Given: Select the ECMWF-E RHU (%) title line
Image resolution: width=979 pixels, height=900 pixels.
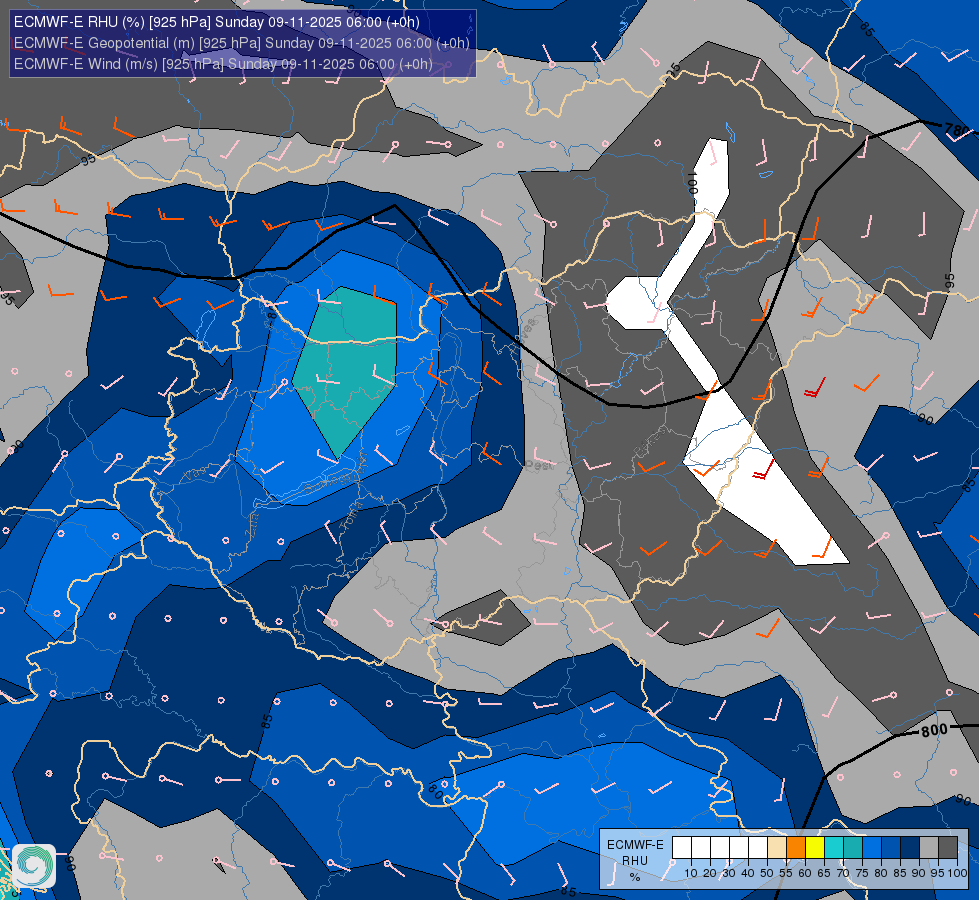Looking at the screenshot, I should (217, 22).
